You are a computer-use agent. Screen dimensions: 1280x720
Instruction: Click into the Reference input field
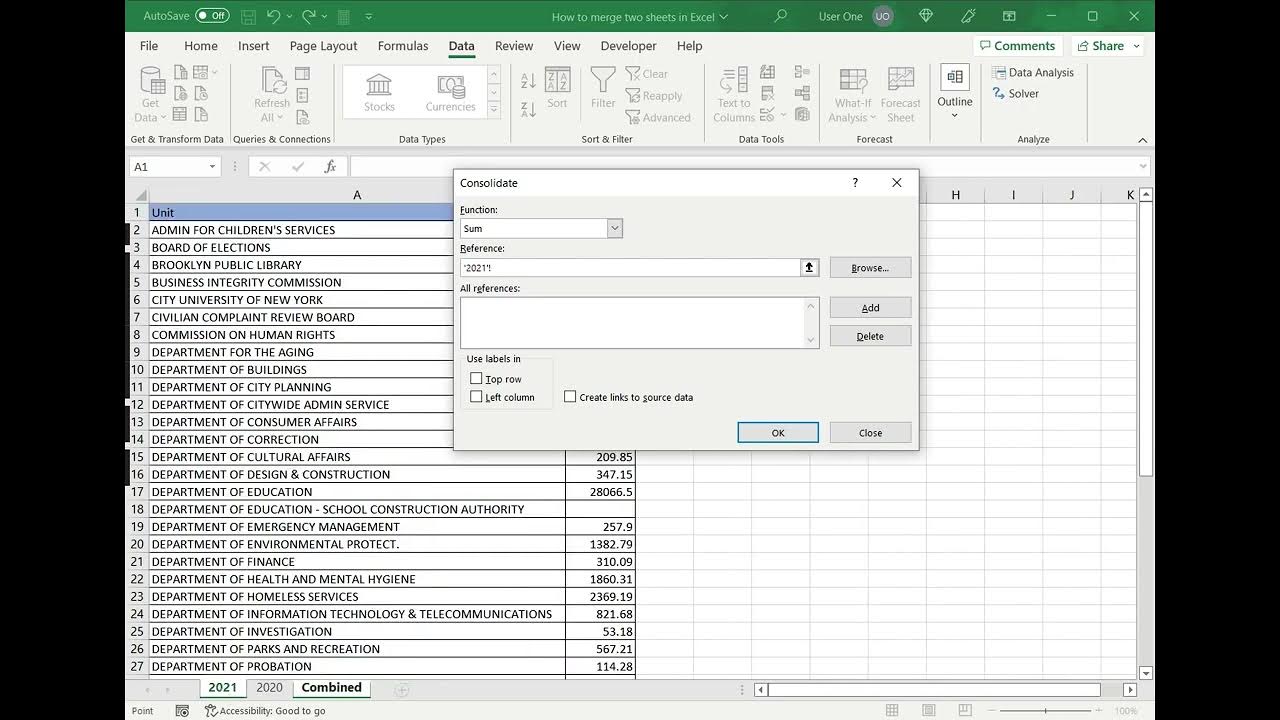coord(630,268)
